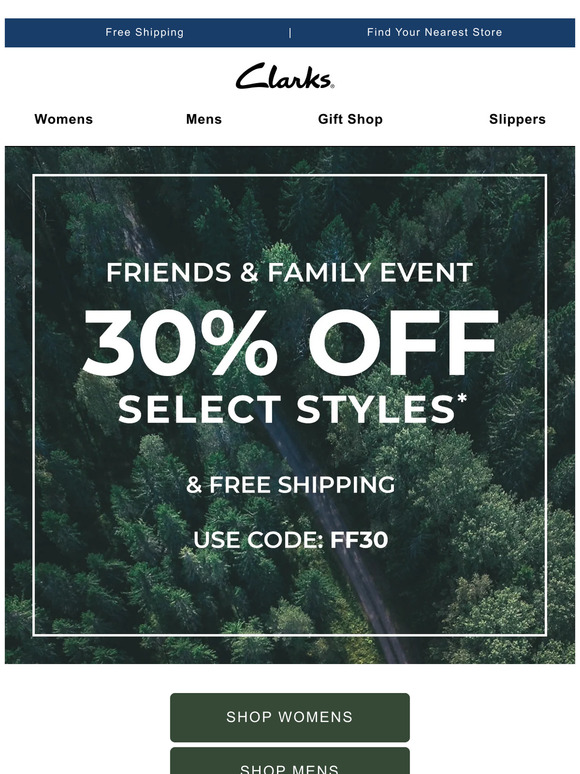The image size is (580, 774).
Task: Click the Friends & Family Event heading
Action: pos(290,272)
